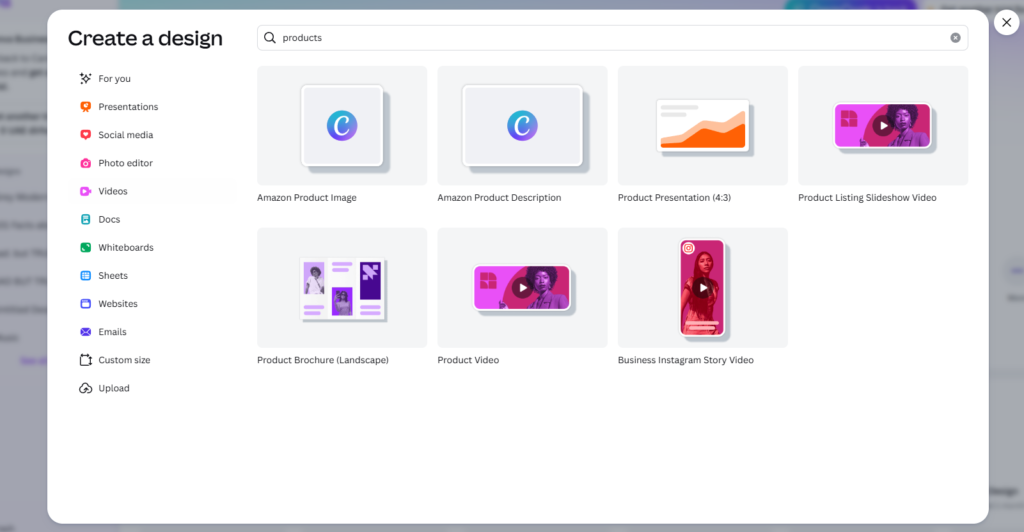Viewport: 1024px width, 532px height.
Task: Click the search field containing products
Action: pyautogui.click(x=600, y=38)
